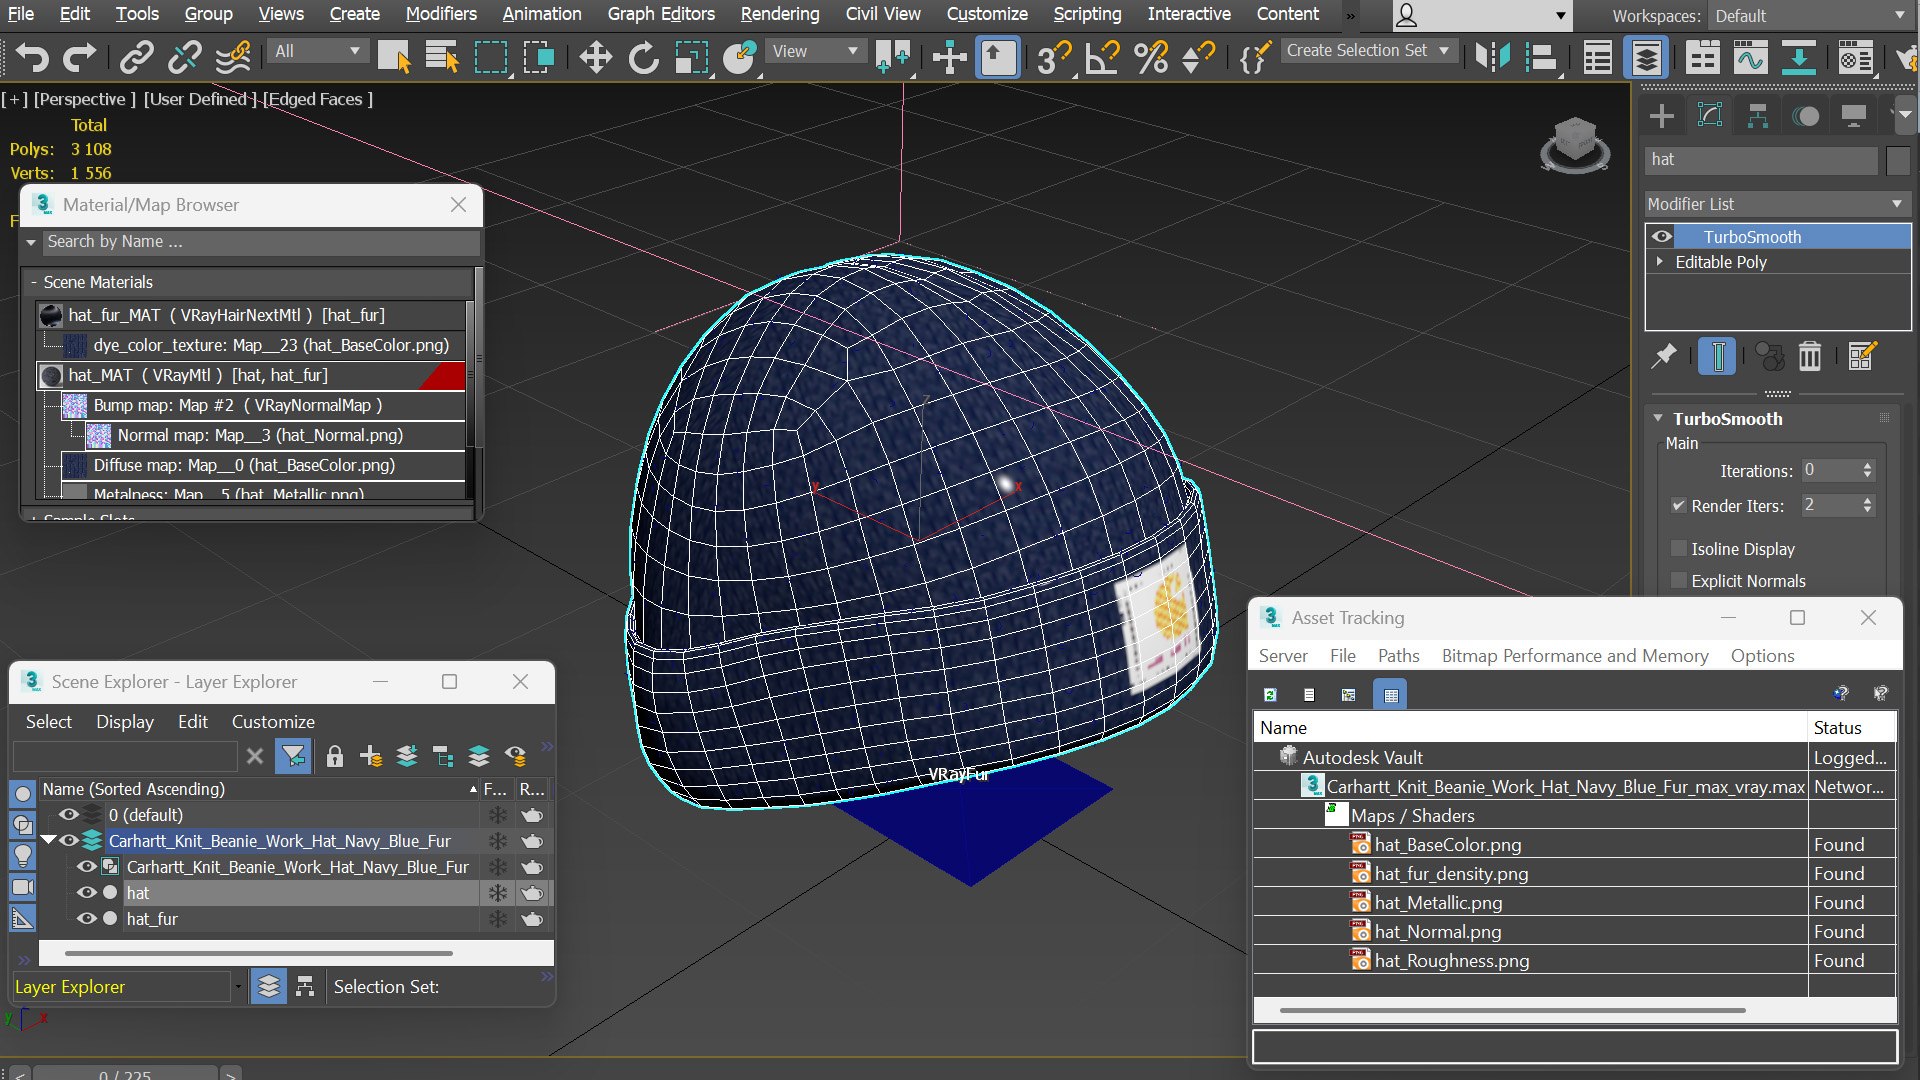Hide the 0 (default) layer
The width and height of the screenshot is (1920, 1080).
click(x=68, y=815)
